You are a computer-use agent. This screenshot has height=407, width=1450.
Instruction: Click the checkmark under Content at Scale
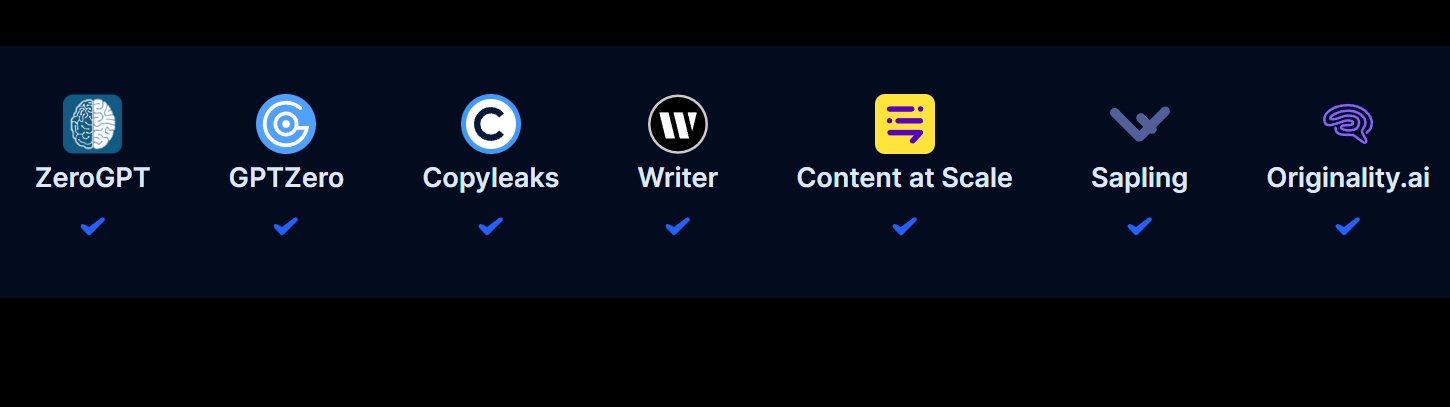coord(905,227)
